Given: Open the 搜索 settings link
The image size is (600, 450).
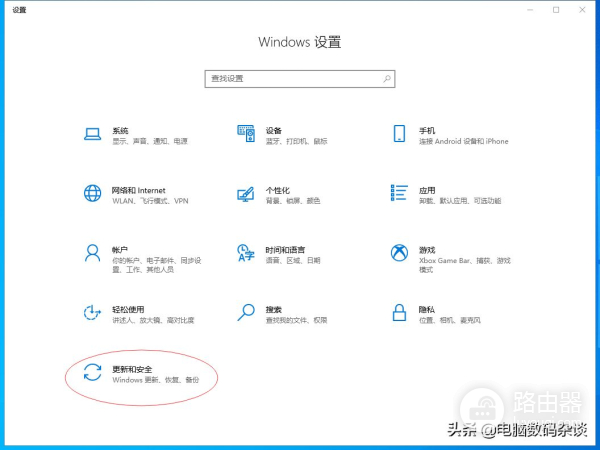Looking at the screenshot, I should [x=274, y=310].
